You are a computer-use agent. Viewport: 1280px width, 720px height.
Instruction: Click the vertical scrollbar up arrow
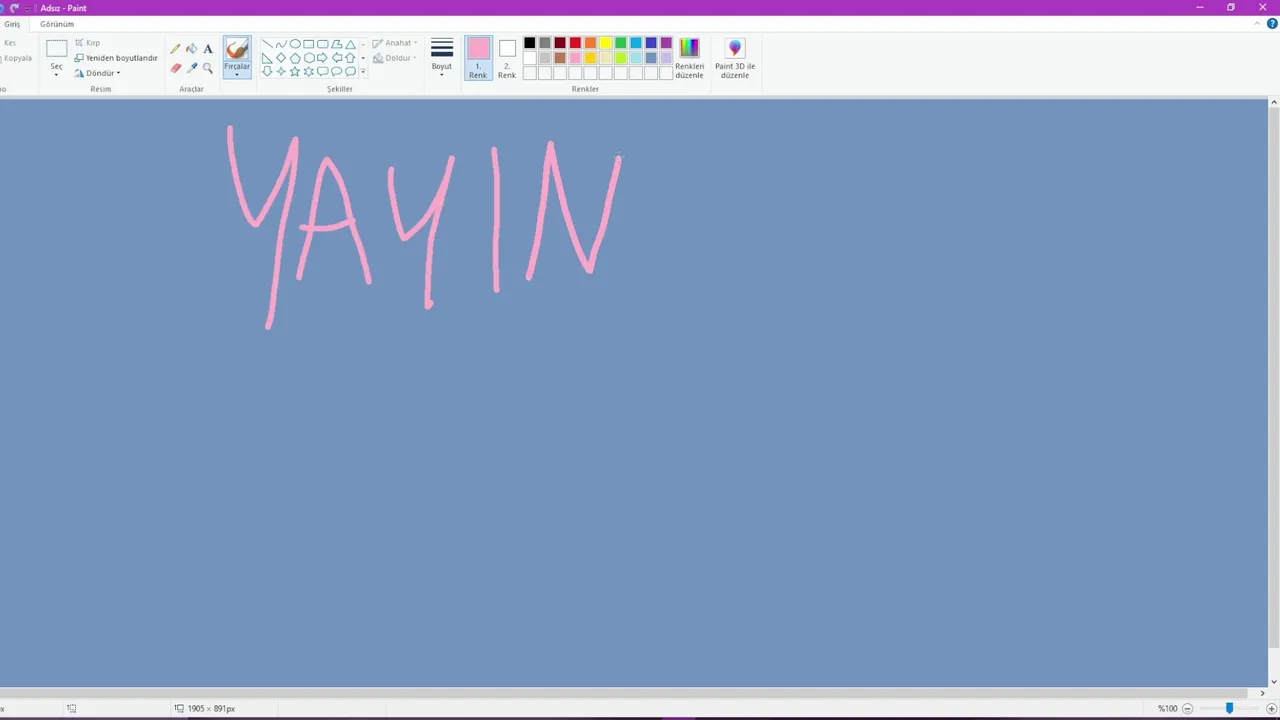[1273, 103]
